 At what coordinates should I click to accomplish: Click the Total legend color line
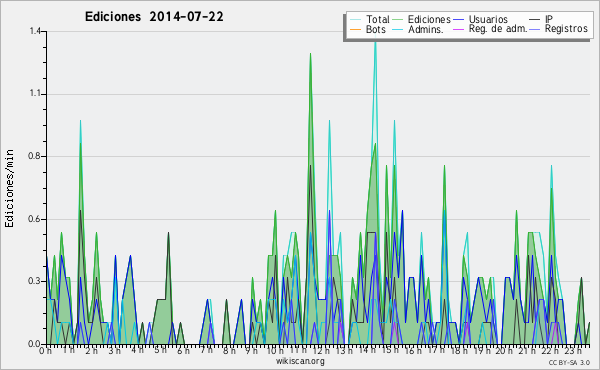355,20
